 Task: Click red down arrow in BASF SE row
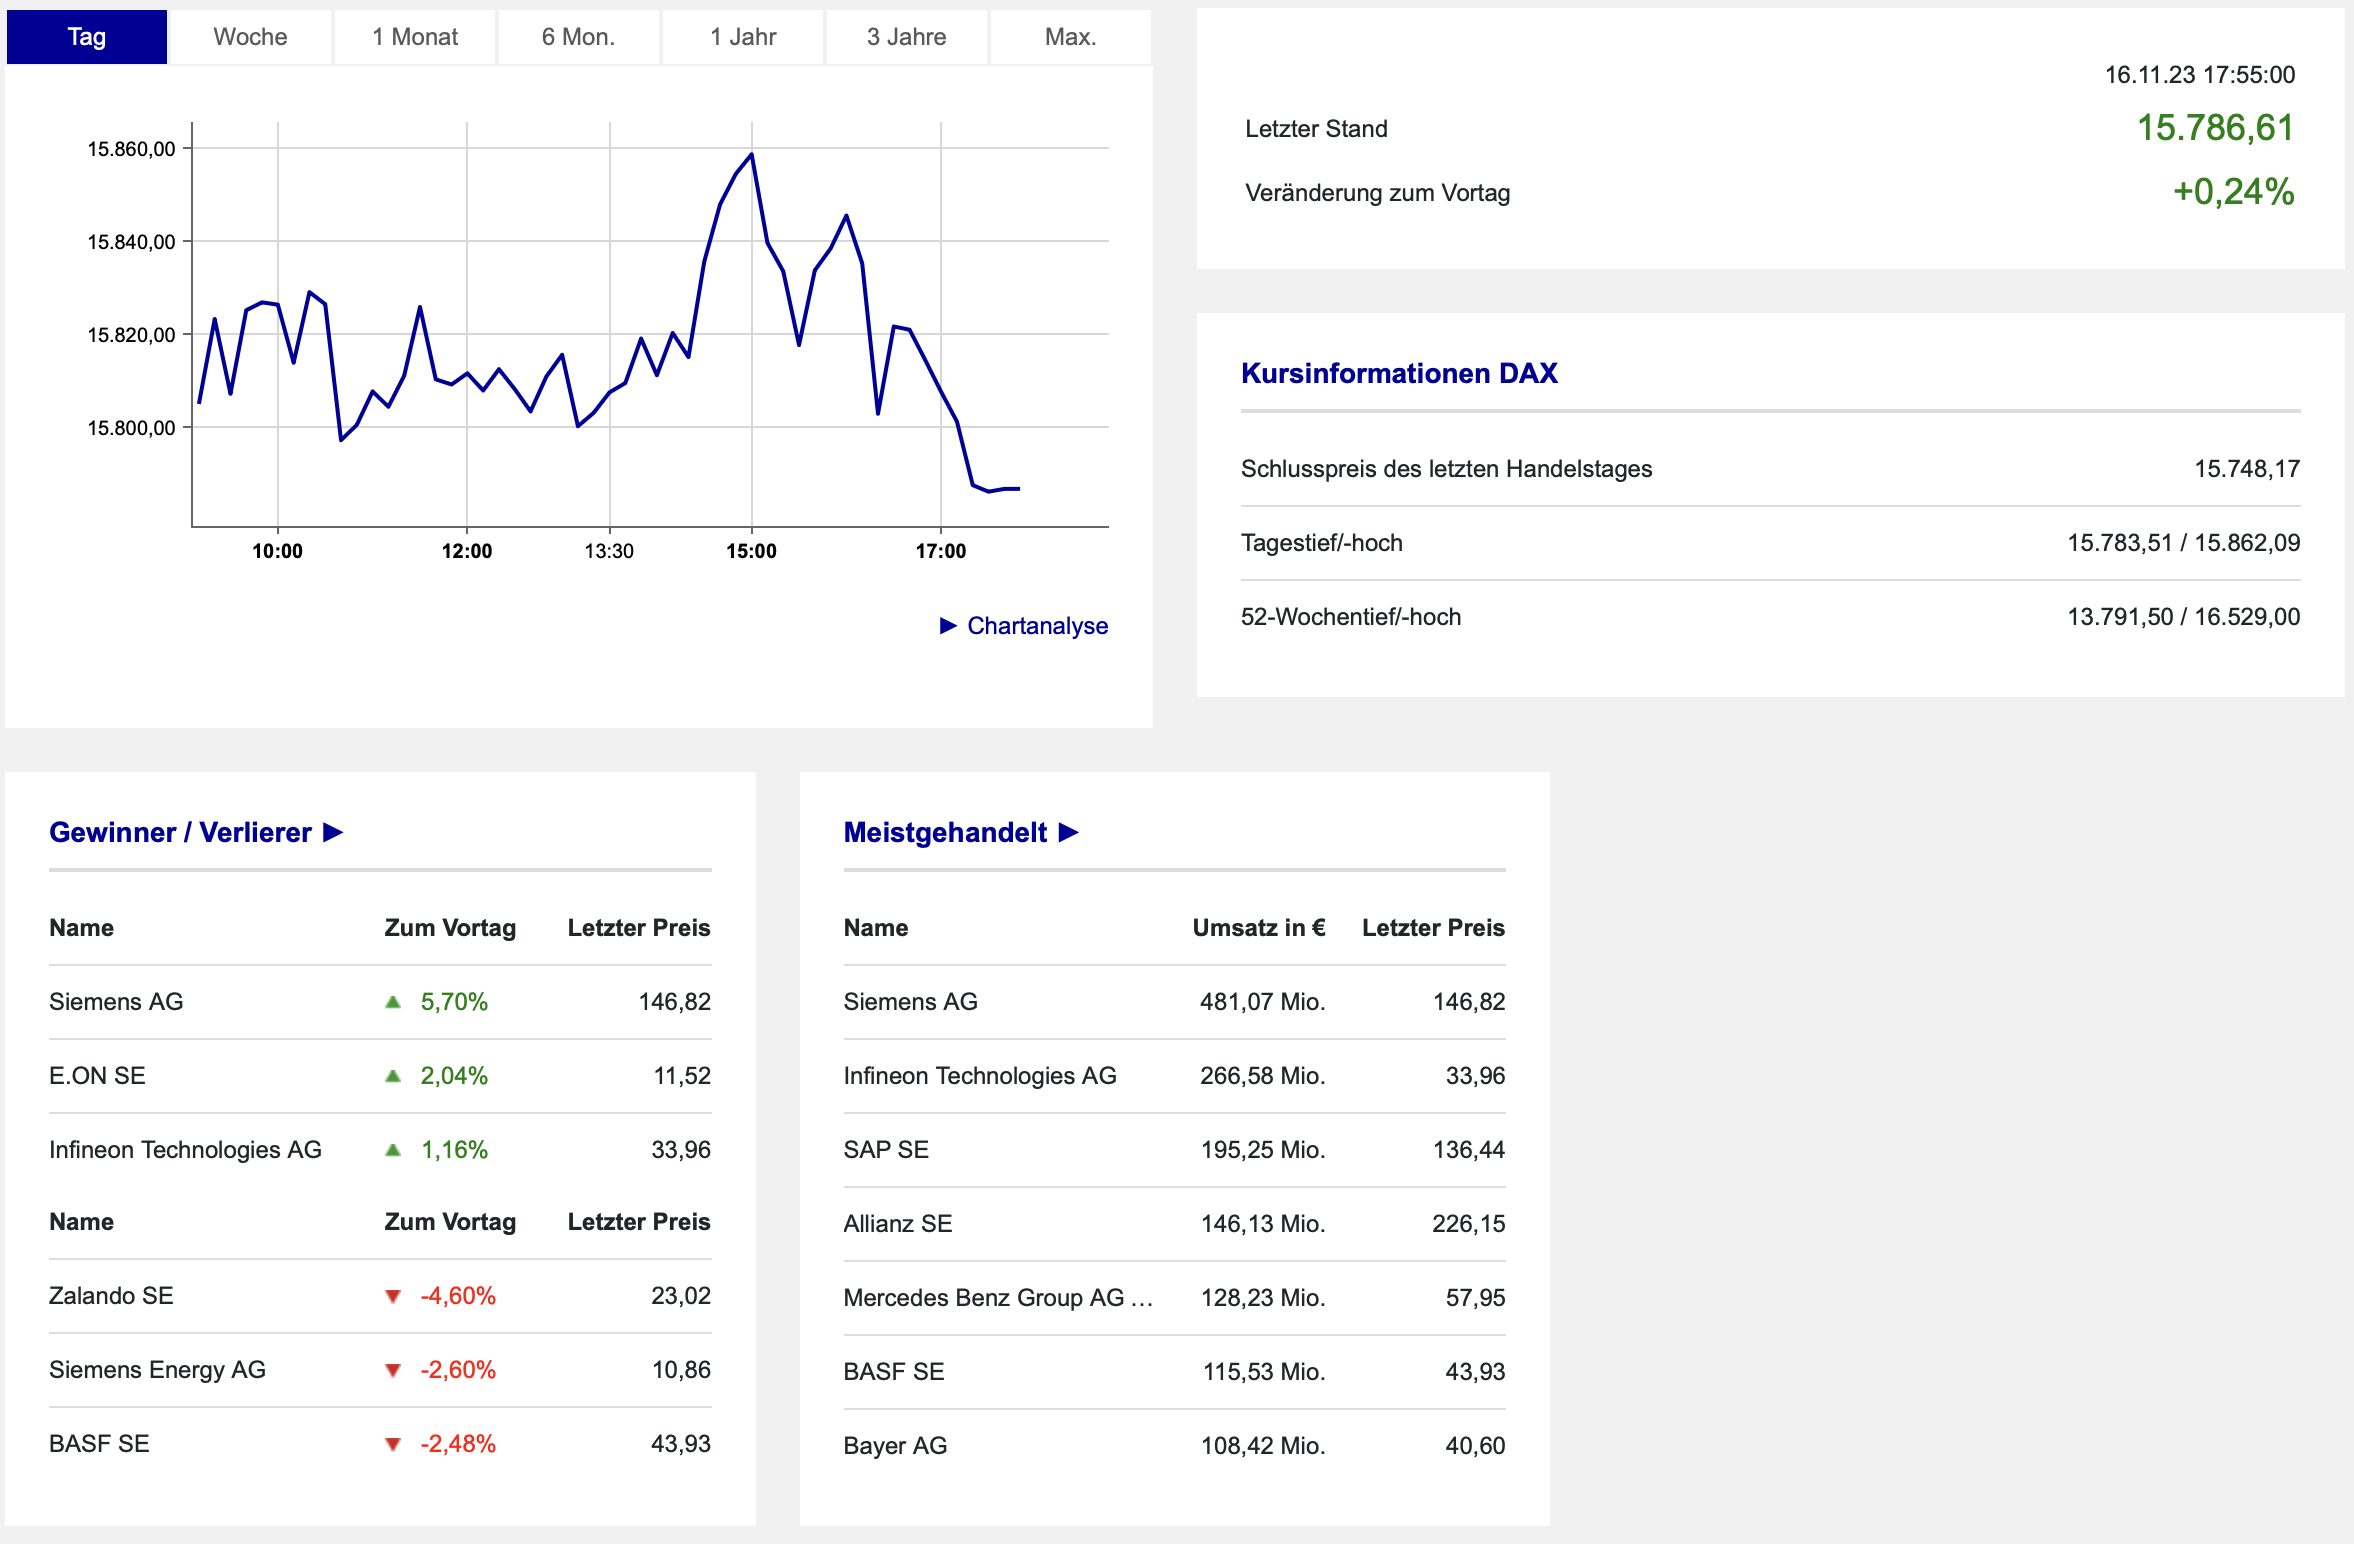[x=393, y=1445]
